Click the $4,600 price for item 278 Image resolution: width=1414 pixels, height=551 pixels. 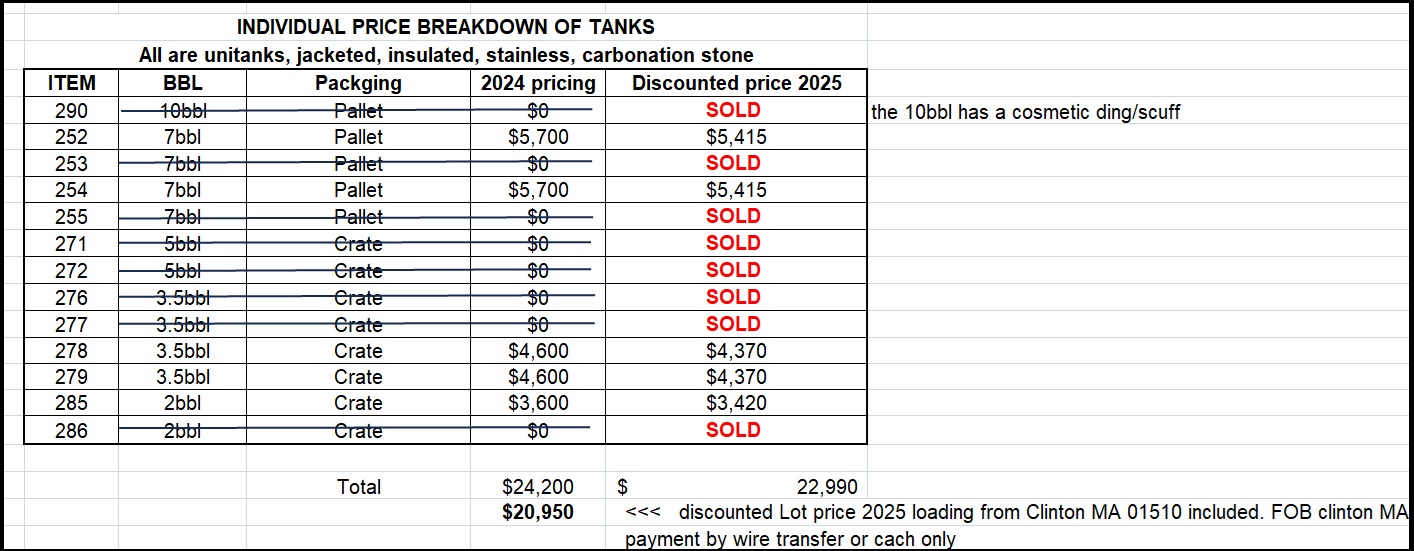coord(538,351)
